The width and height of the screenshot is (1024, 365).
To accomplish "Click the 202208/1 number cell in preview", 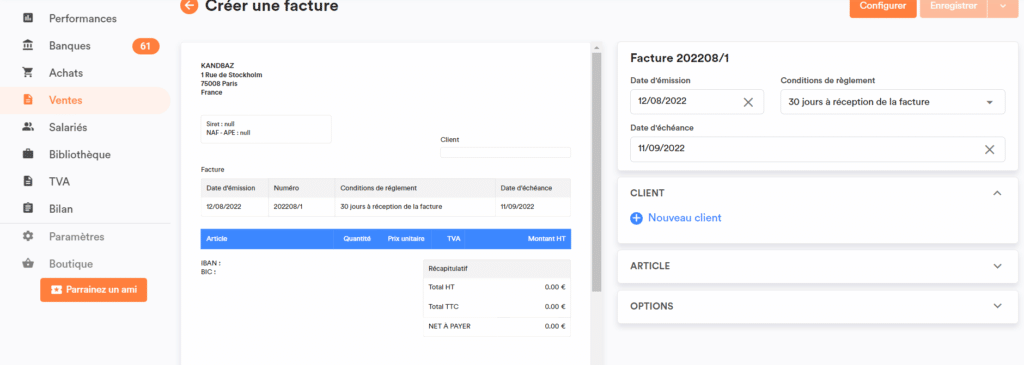I will pyautogui.click(x=301, y=206).
